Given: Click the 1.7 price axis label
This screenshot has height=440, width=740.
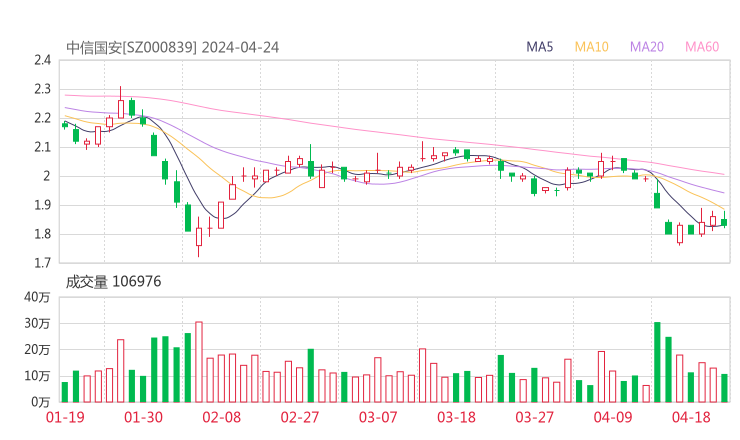Looking at the screenshot, I should [42, 263].
